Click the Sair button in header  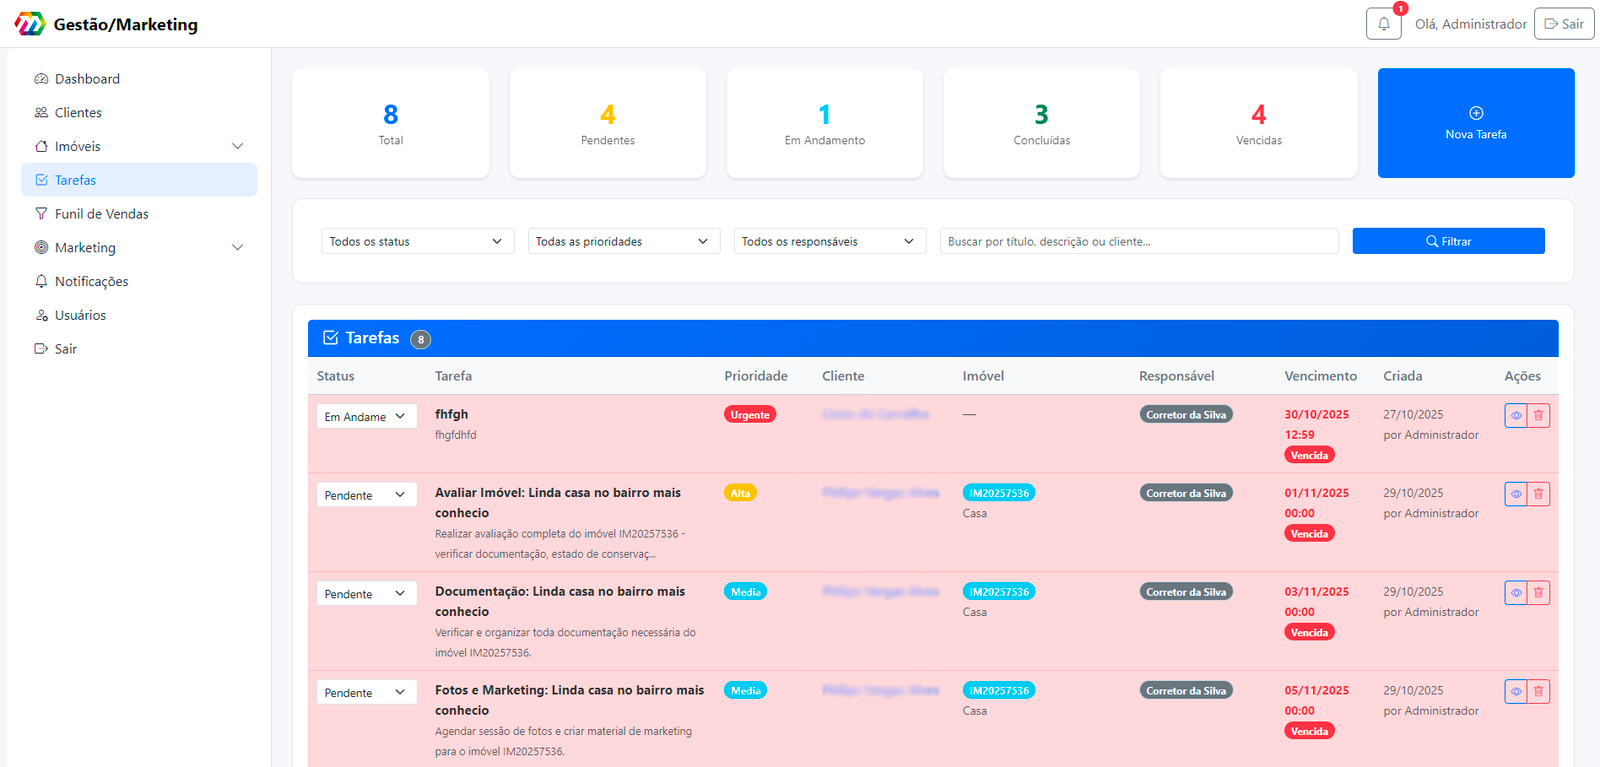[x=1564, y=24]
